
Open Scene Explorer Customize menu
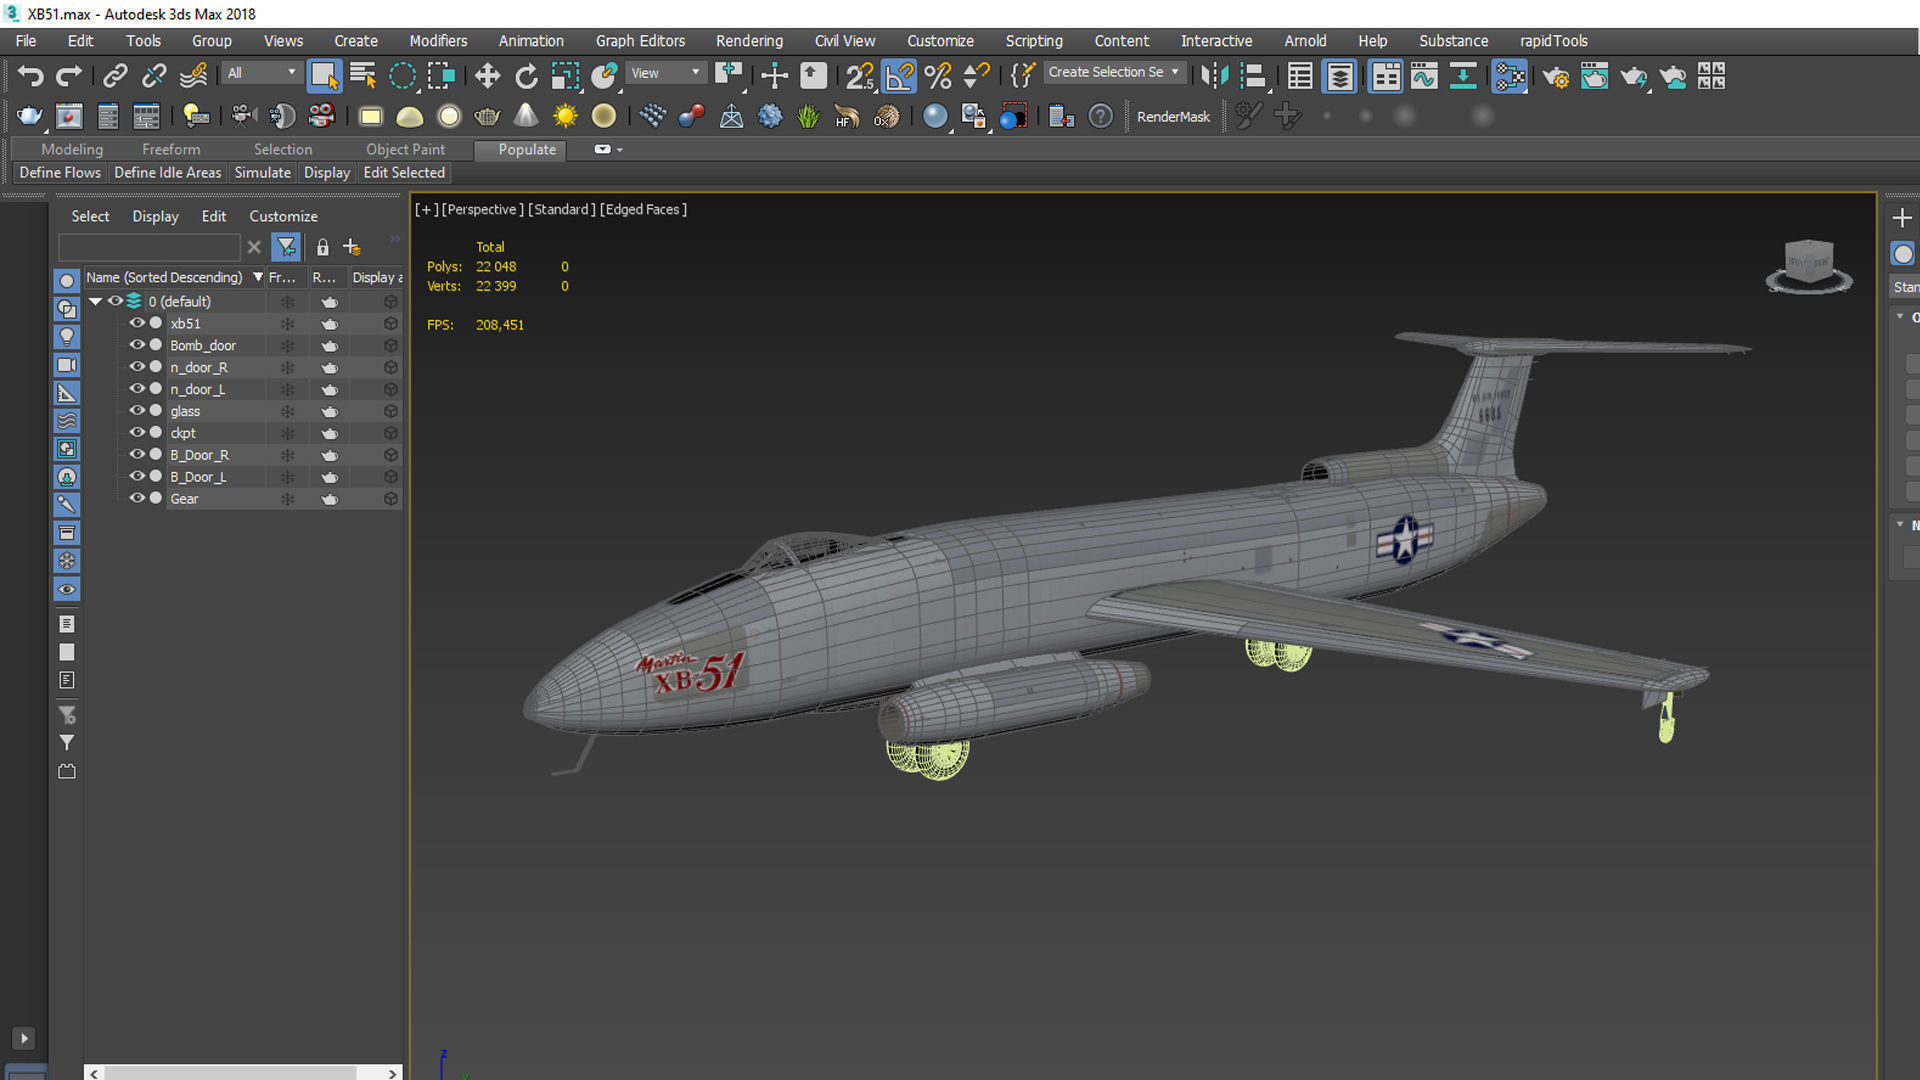tap(283, 216)
